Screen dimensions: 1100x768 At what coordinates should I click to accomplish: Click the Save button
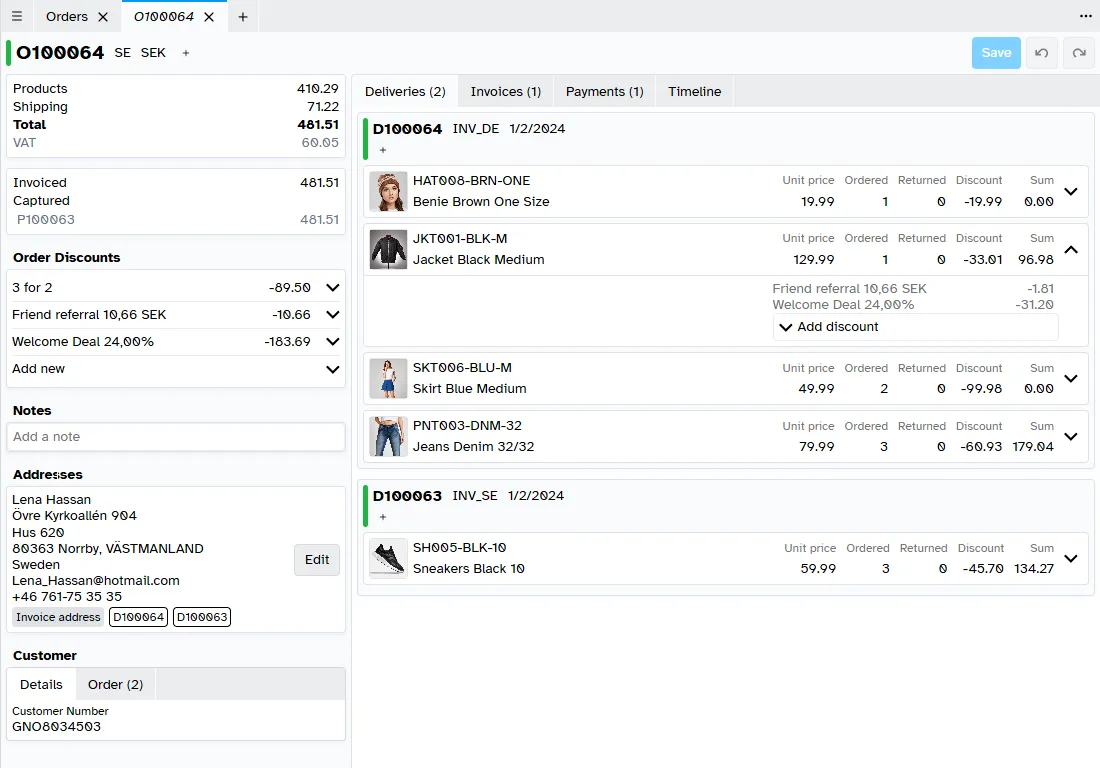click(x=995, y=53)
